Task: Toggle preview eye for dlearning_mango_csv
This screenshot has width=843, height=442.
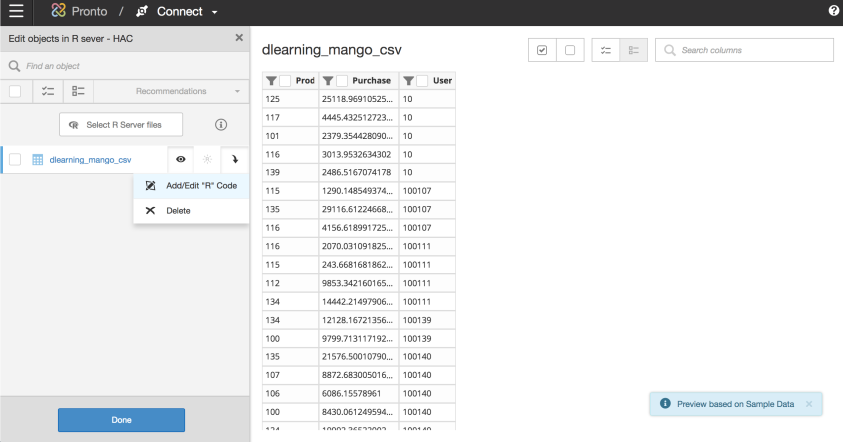Action: 181,159
